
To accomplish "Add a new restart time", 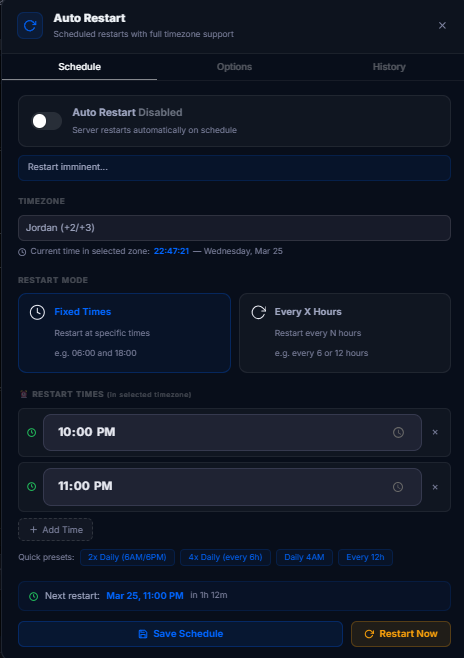I will (x=56, y=530).
